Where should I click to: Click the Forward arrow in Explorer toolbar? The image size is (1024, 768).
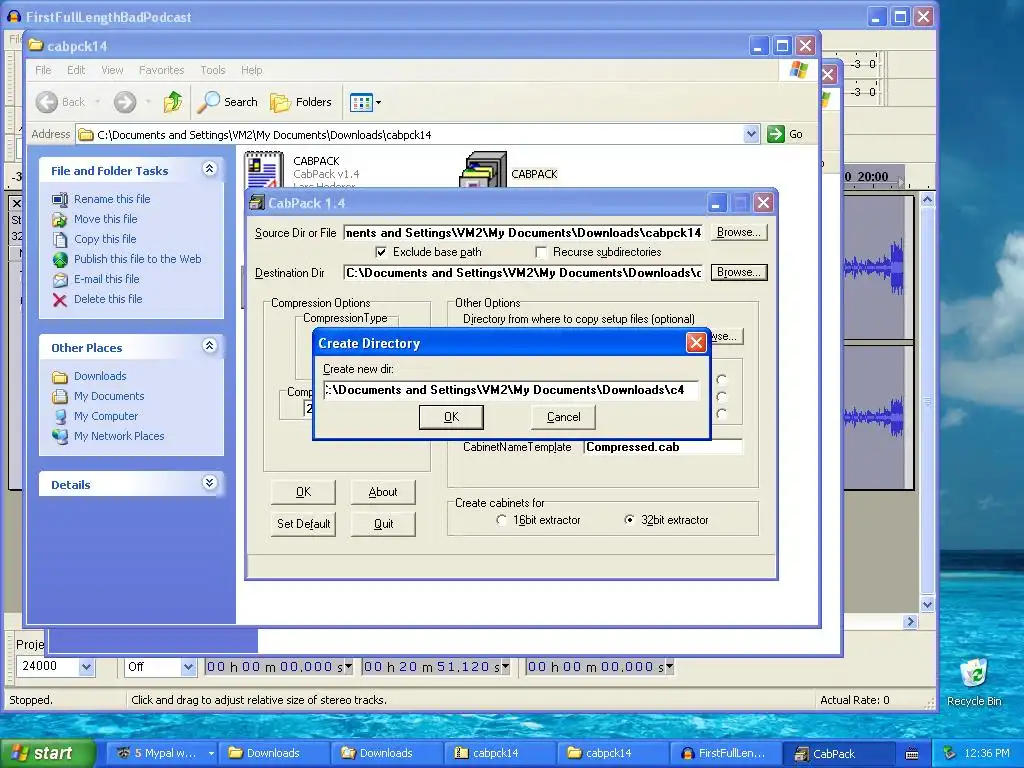point(125,102)
